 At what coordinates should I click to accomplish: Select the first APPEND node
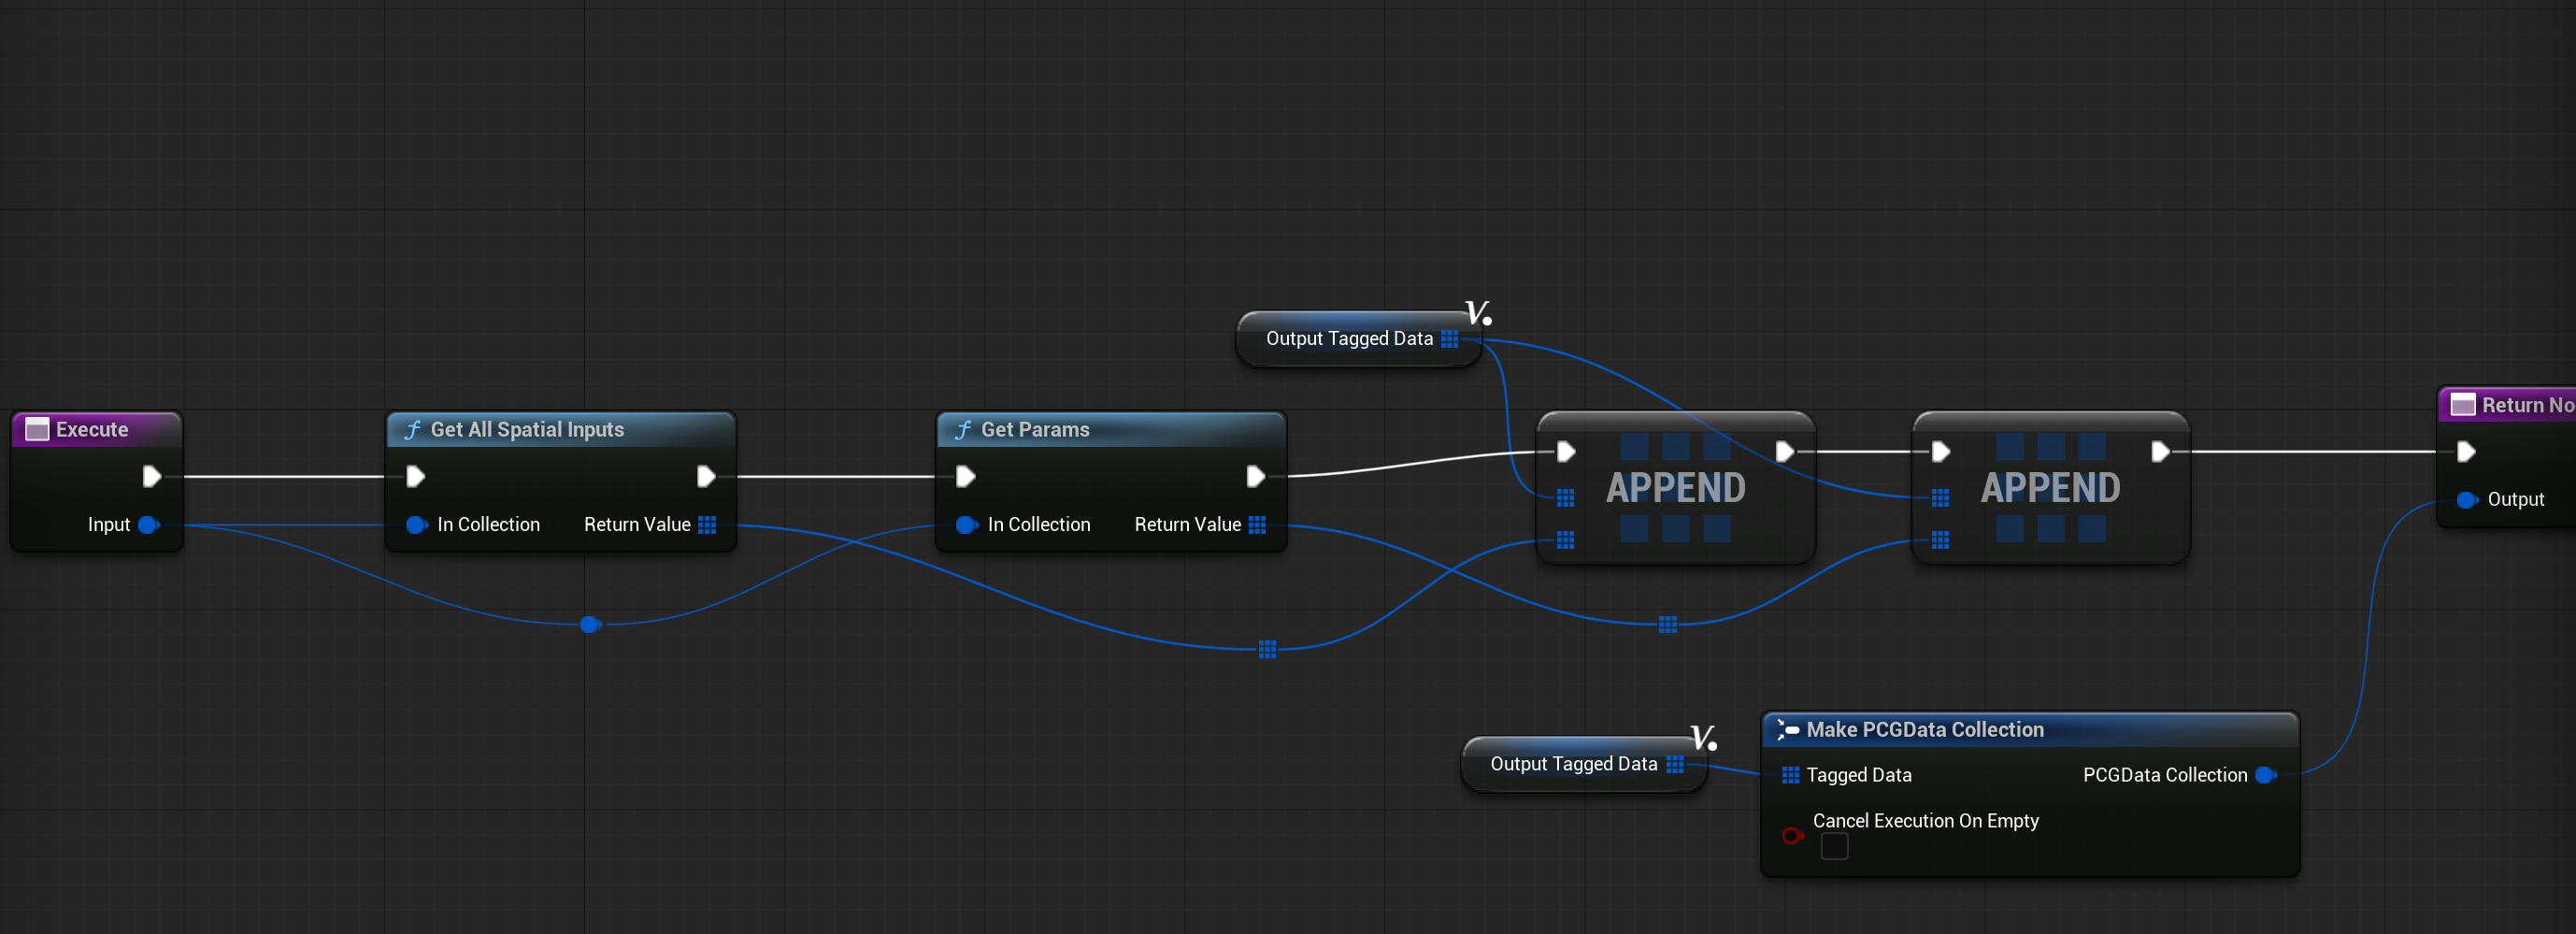pos(1675,488)
